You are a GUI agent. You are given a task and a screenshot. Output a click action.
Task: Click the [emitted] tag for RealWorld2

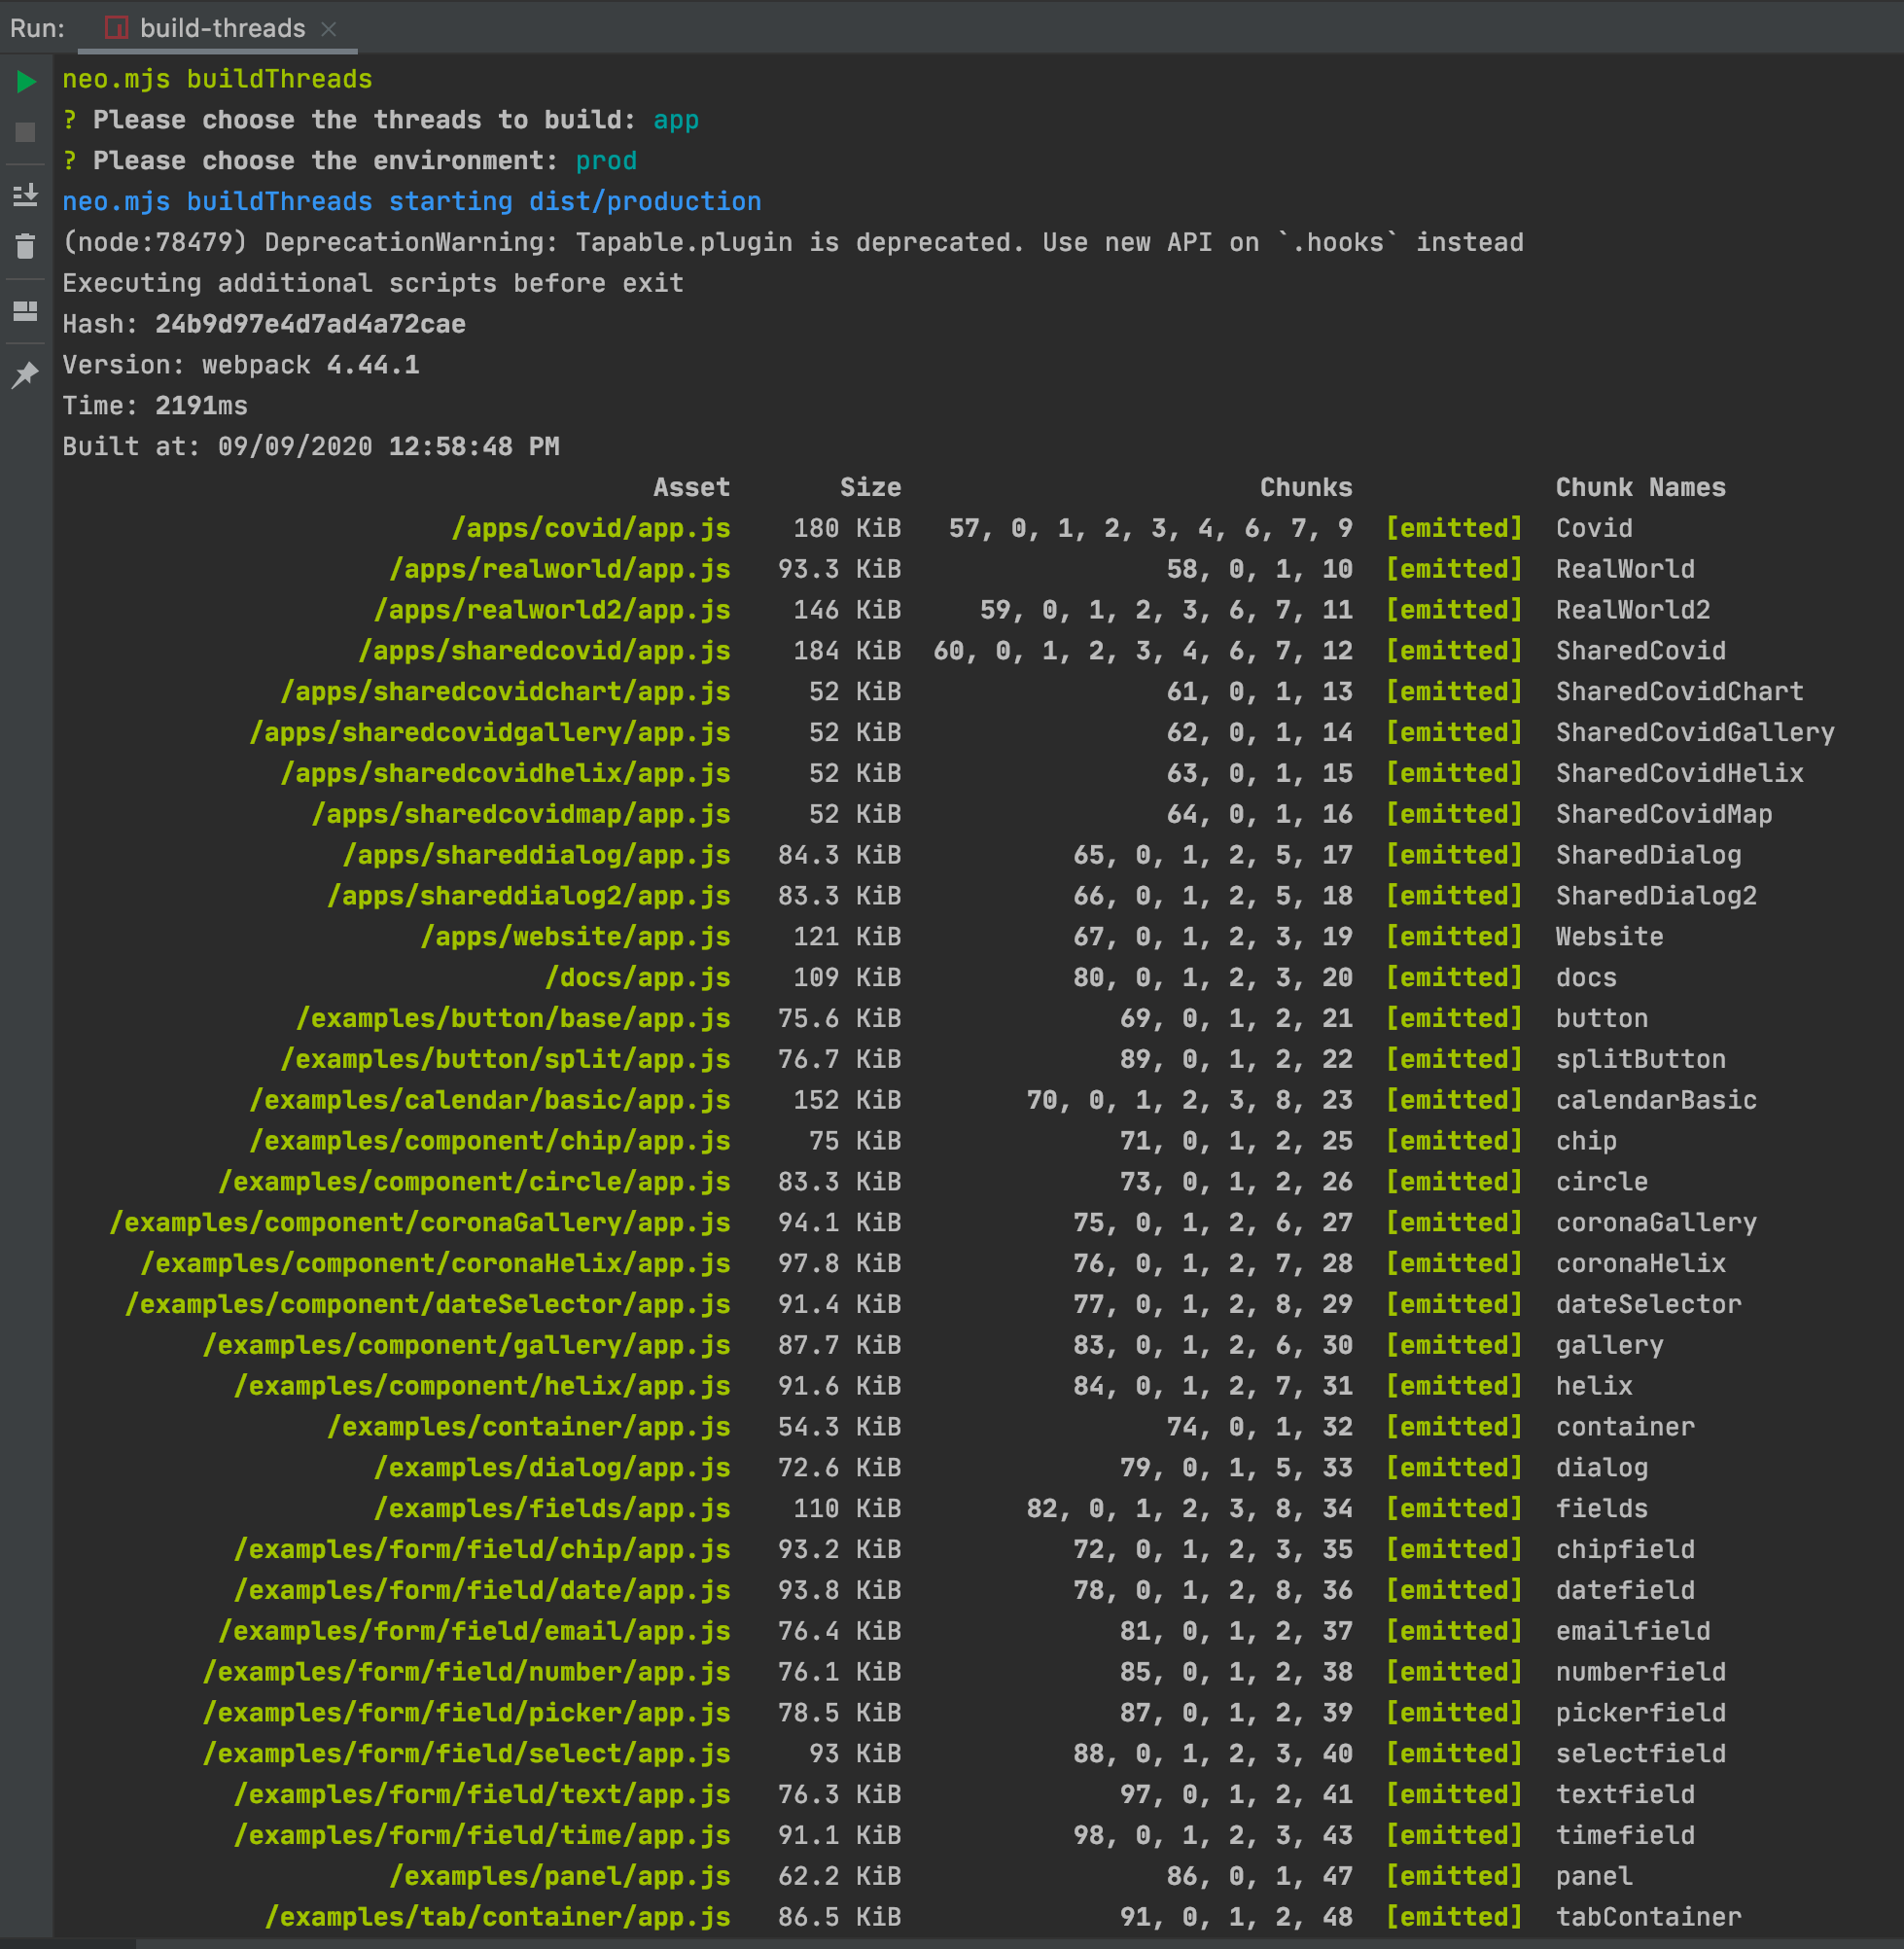(x=1453, y=610)
